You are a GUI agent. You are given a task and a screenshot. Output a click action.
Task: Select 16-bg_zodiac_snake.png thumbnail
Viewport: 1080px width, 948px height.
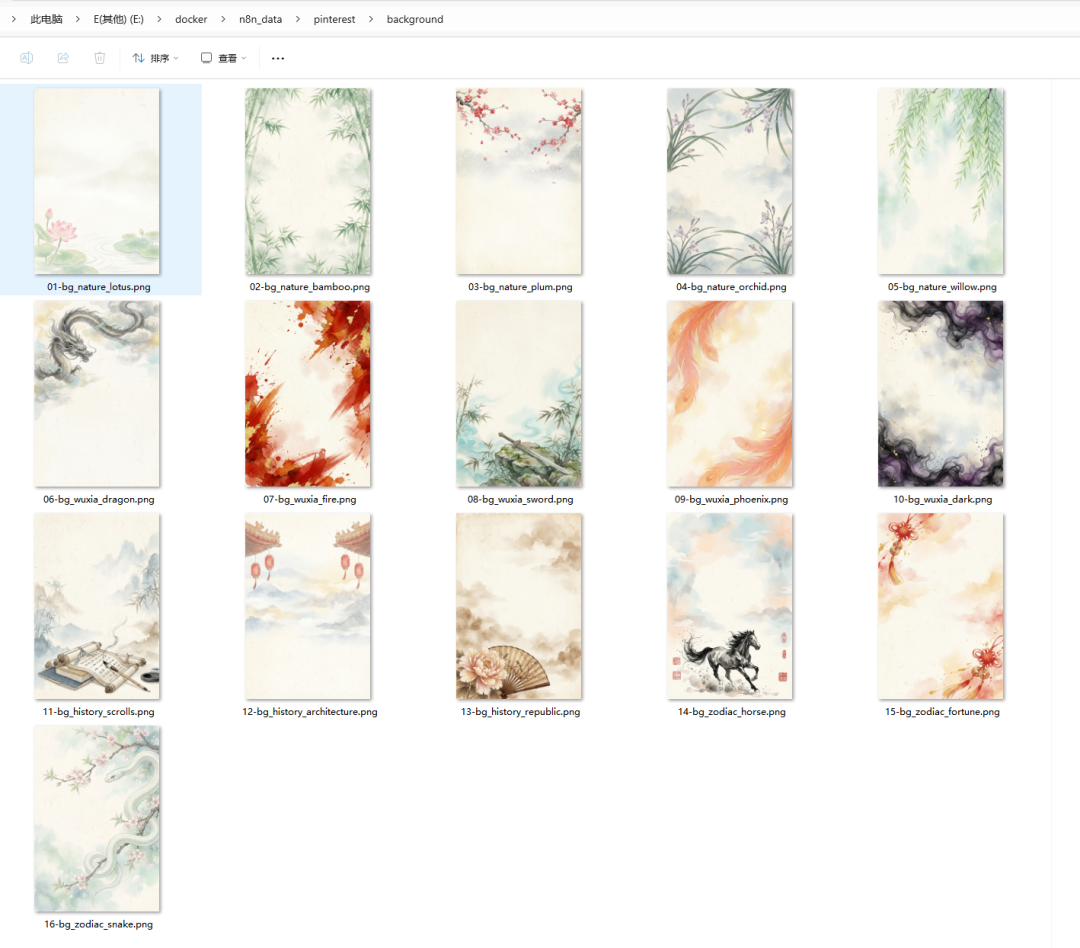[97, 819]
